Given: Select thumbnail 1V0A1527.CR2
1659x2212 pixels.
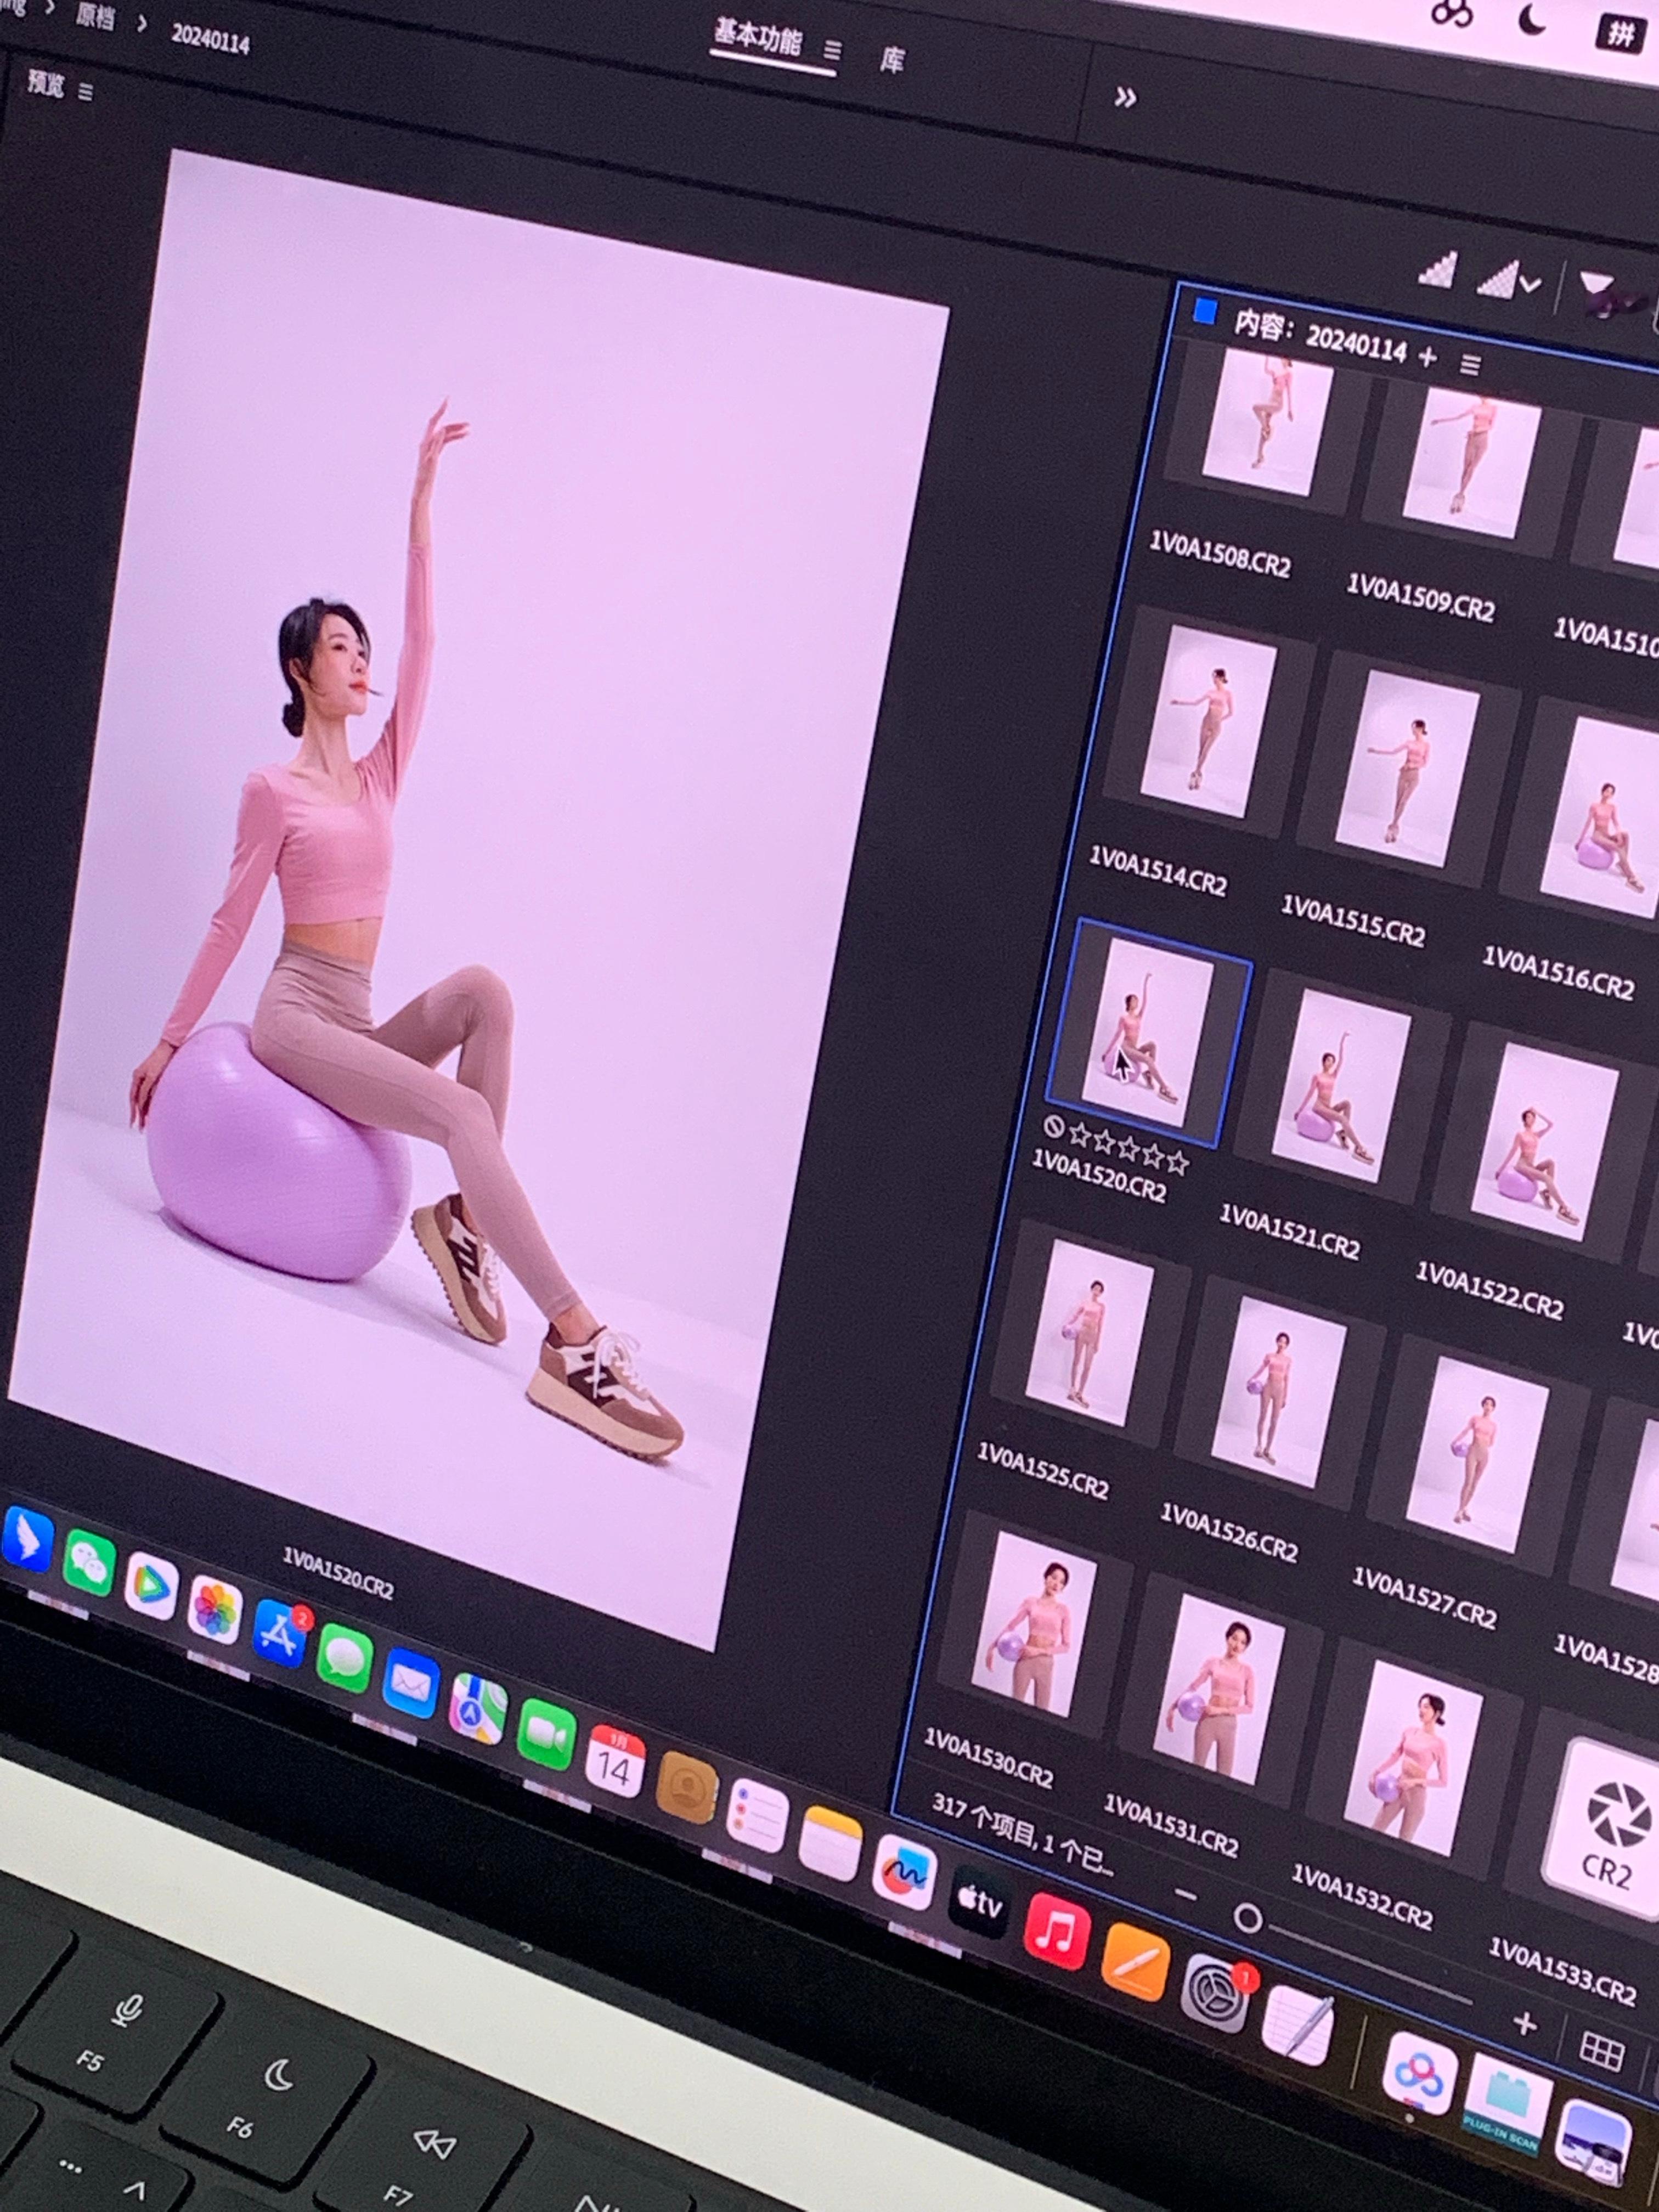Looking at the screenshot, I should point(1477,1453).
